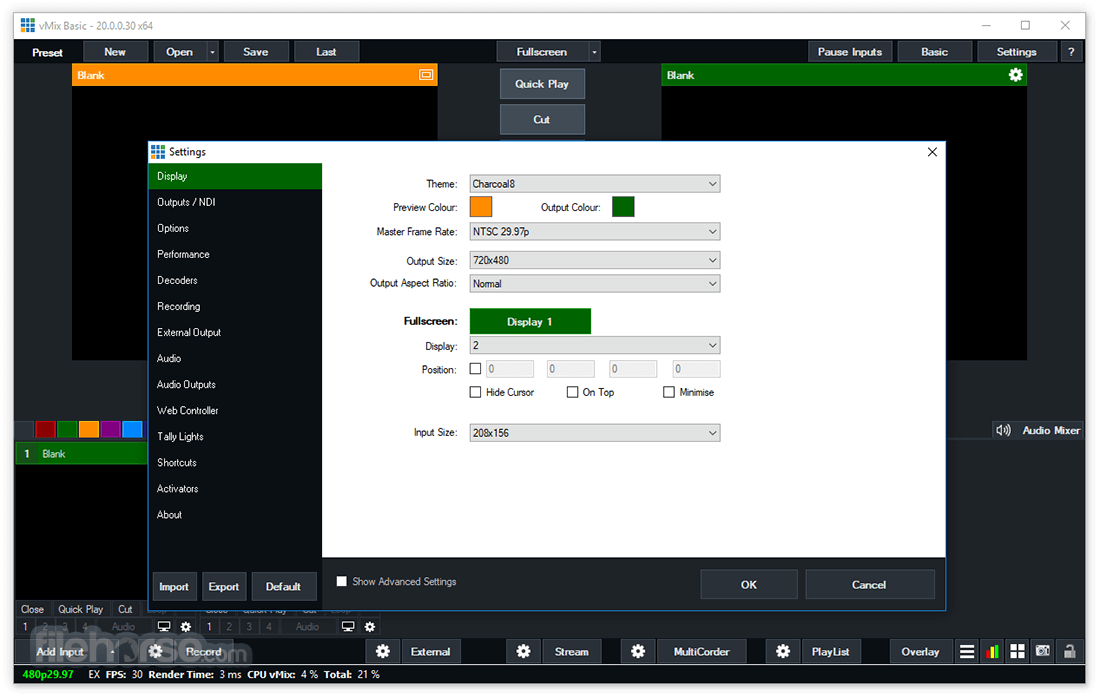Click OK to confirm settings
This screenshot has height=698, width=1100.
[749, 584]
